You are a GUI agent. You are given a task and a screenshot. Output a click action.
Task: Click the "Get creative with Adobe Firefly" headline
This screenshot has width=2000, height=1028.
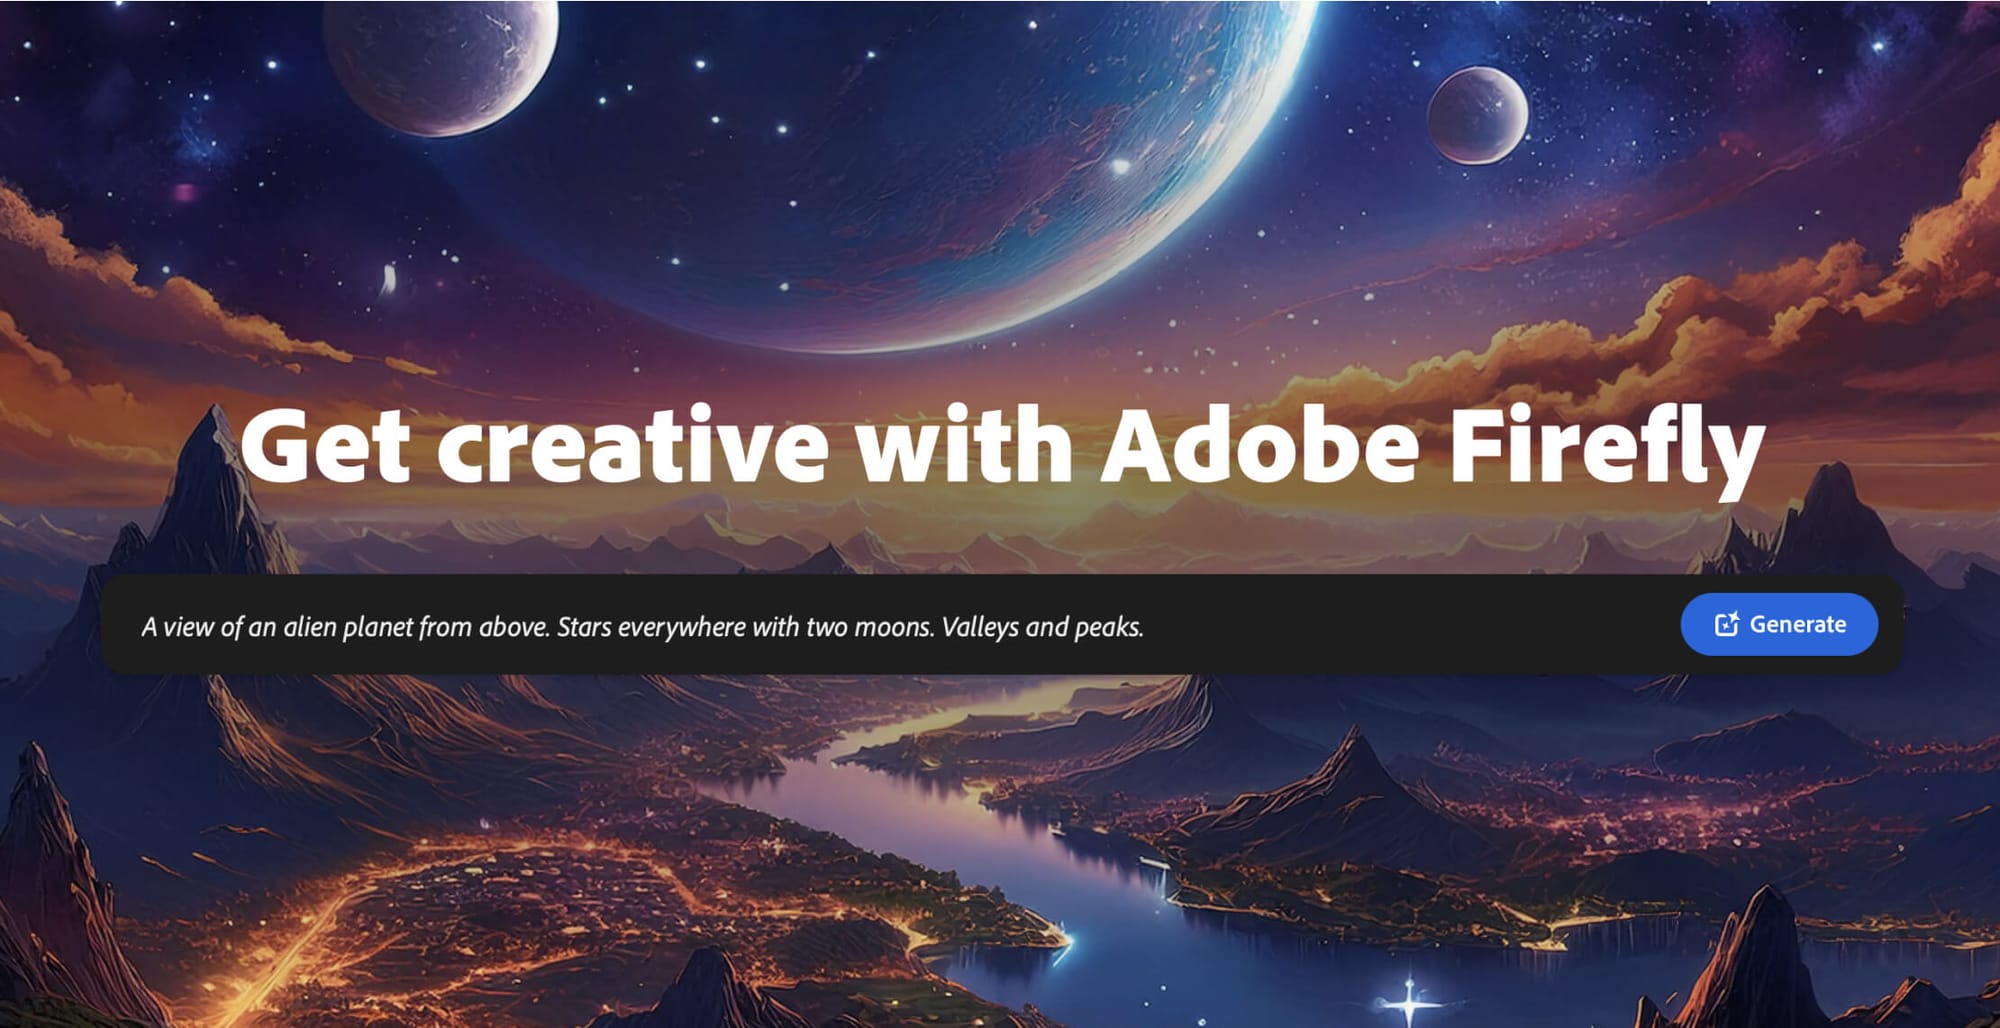click(1002, 447)
